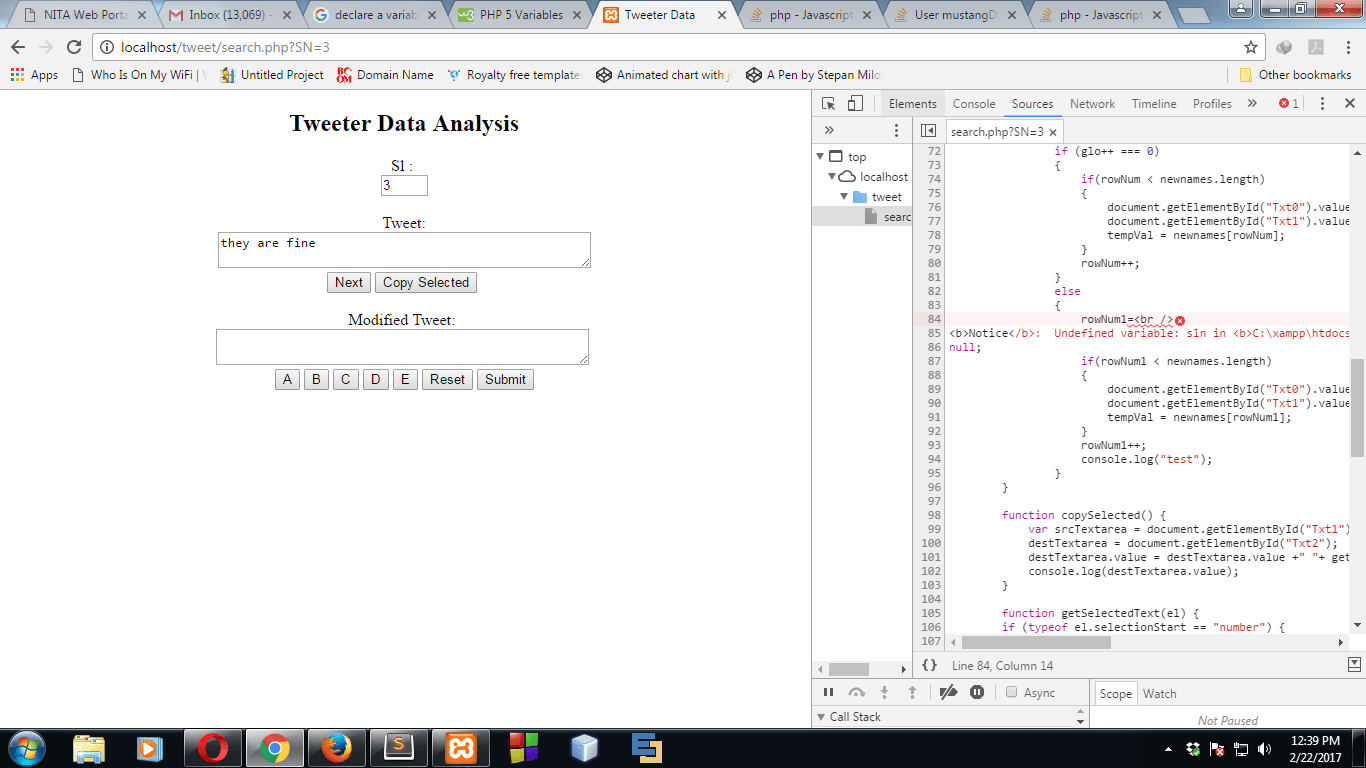
Task: Select the inspect element picker in DevTools
Action: point(828,103)
